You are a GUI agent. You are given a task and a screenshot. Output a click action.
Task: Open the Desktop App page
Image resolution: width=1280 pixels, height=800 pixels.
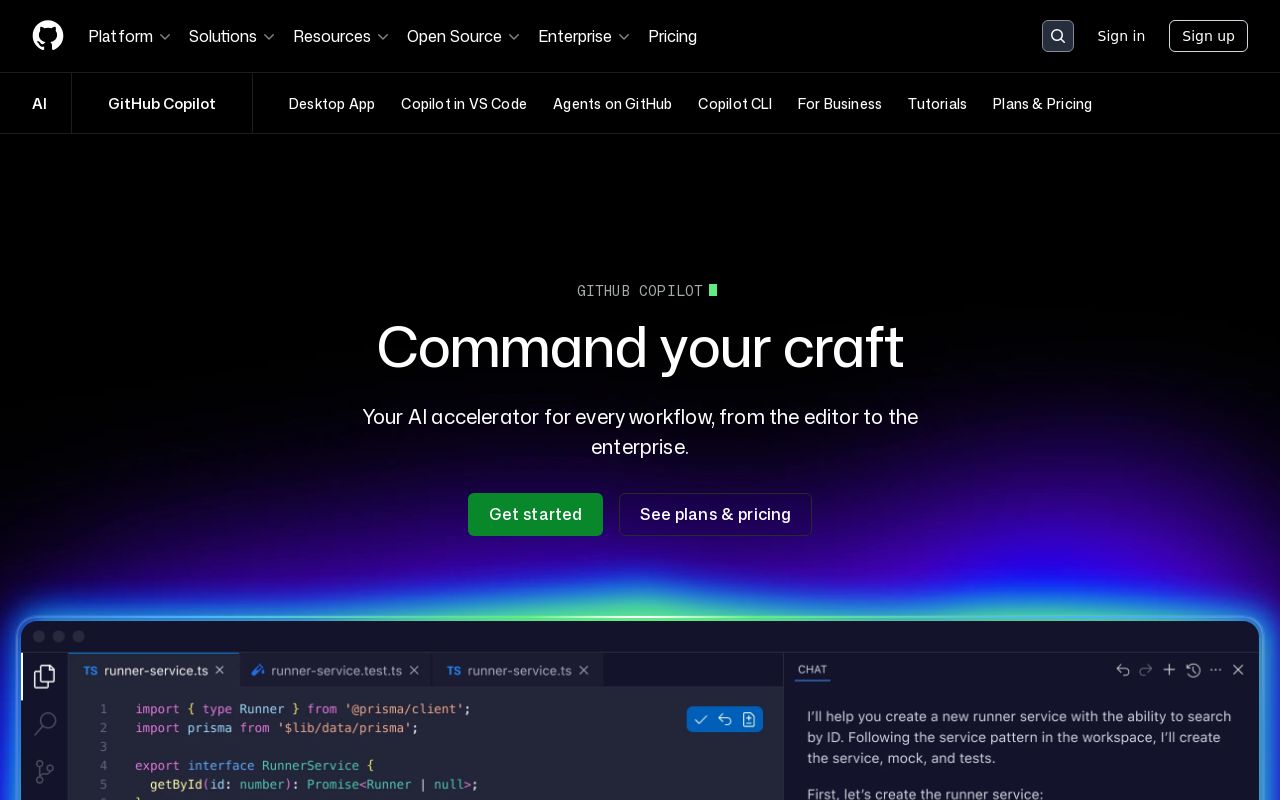click(332, 104)
